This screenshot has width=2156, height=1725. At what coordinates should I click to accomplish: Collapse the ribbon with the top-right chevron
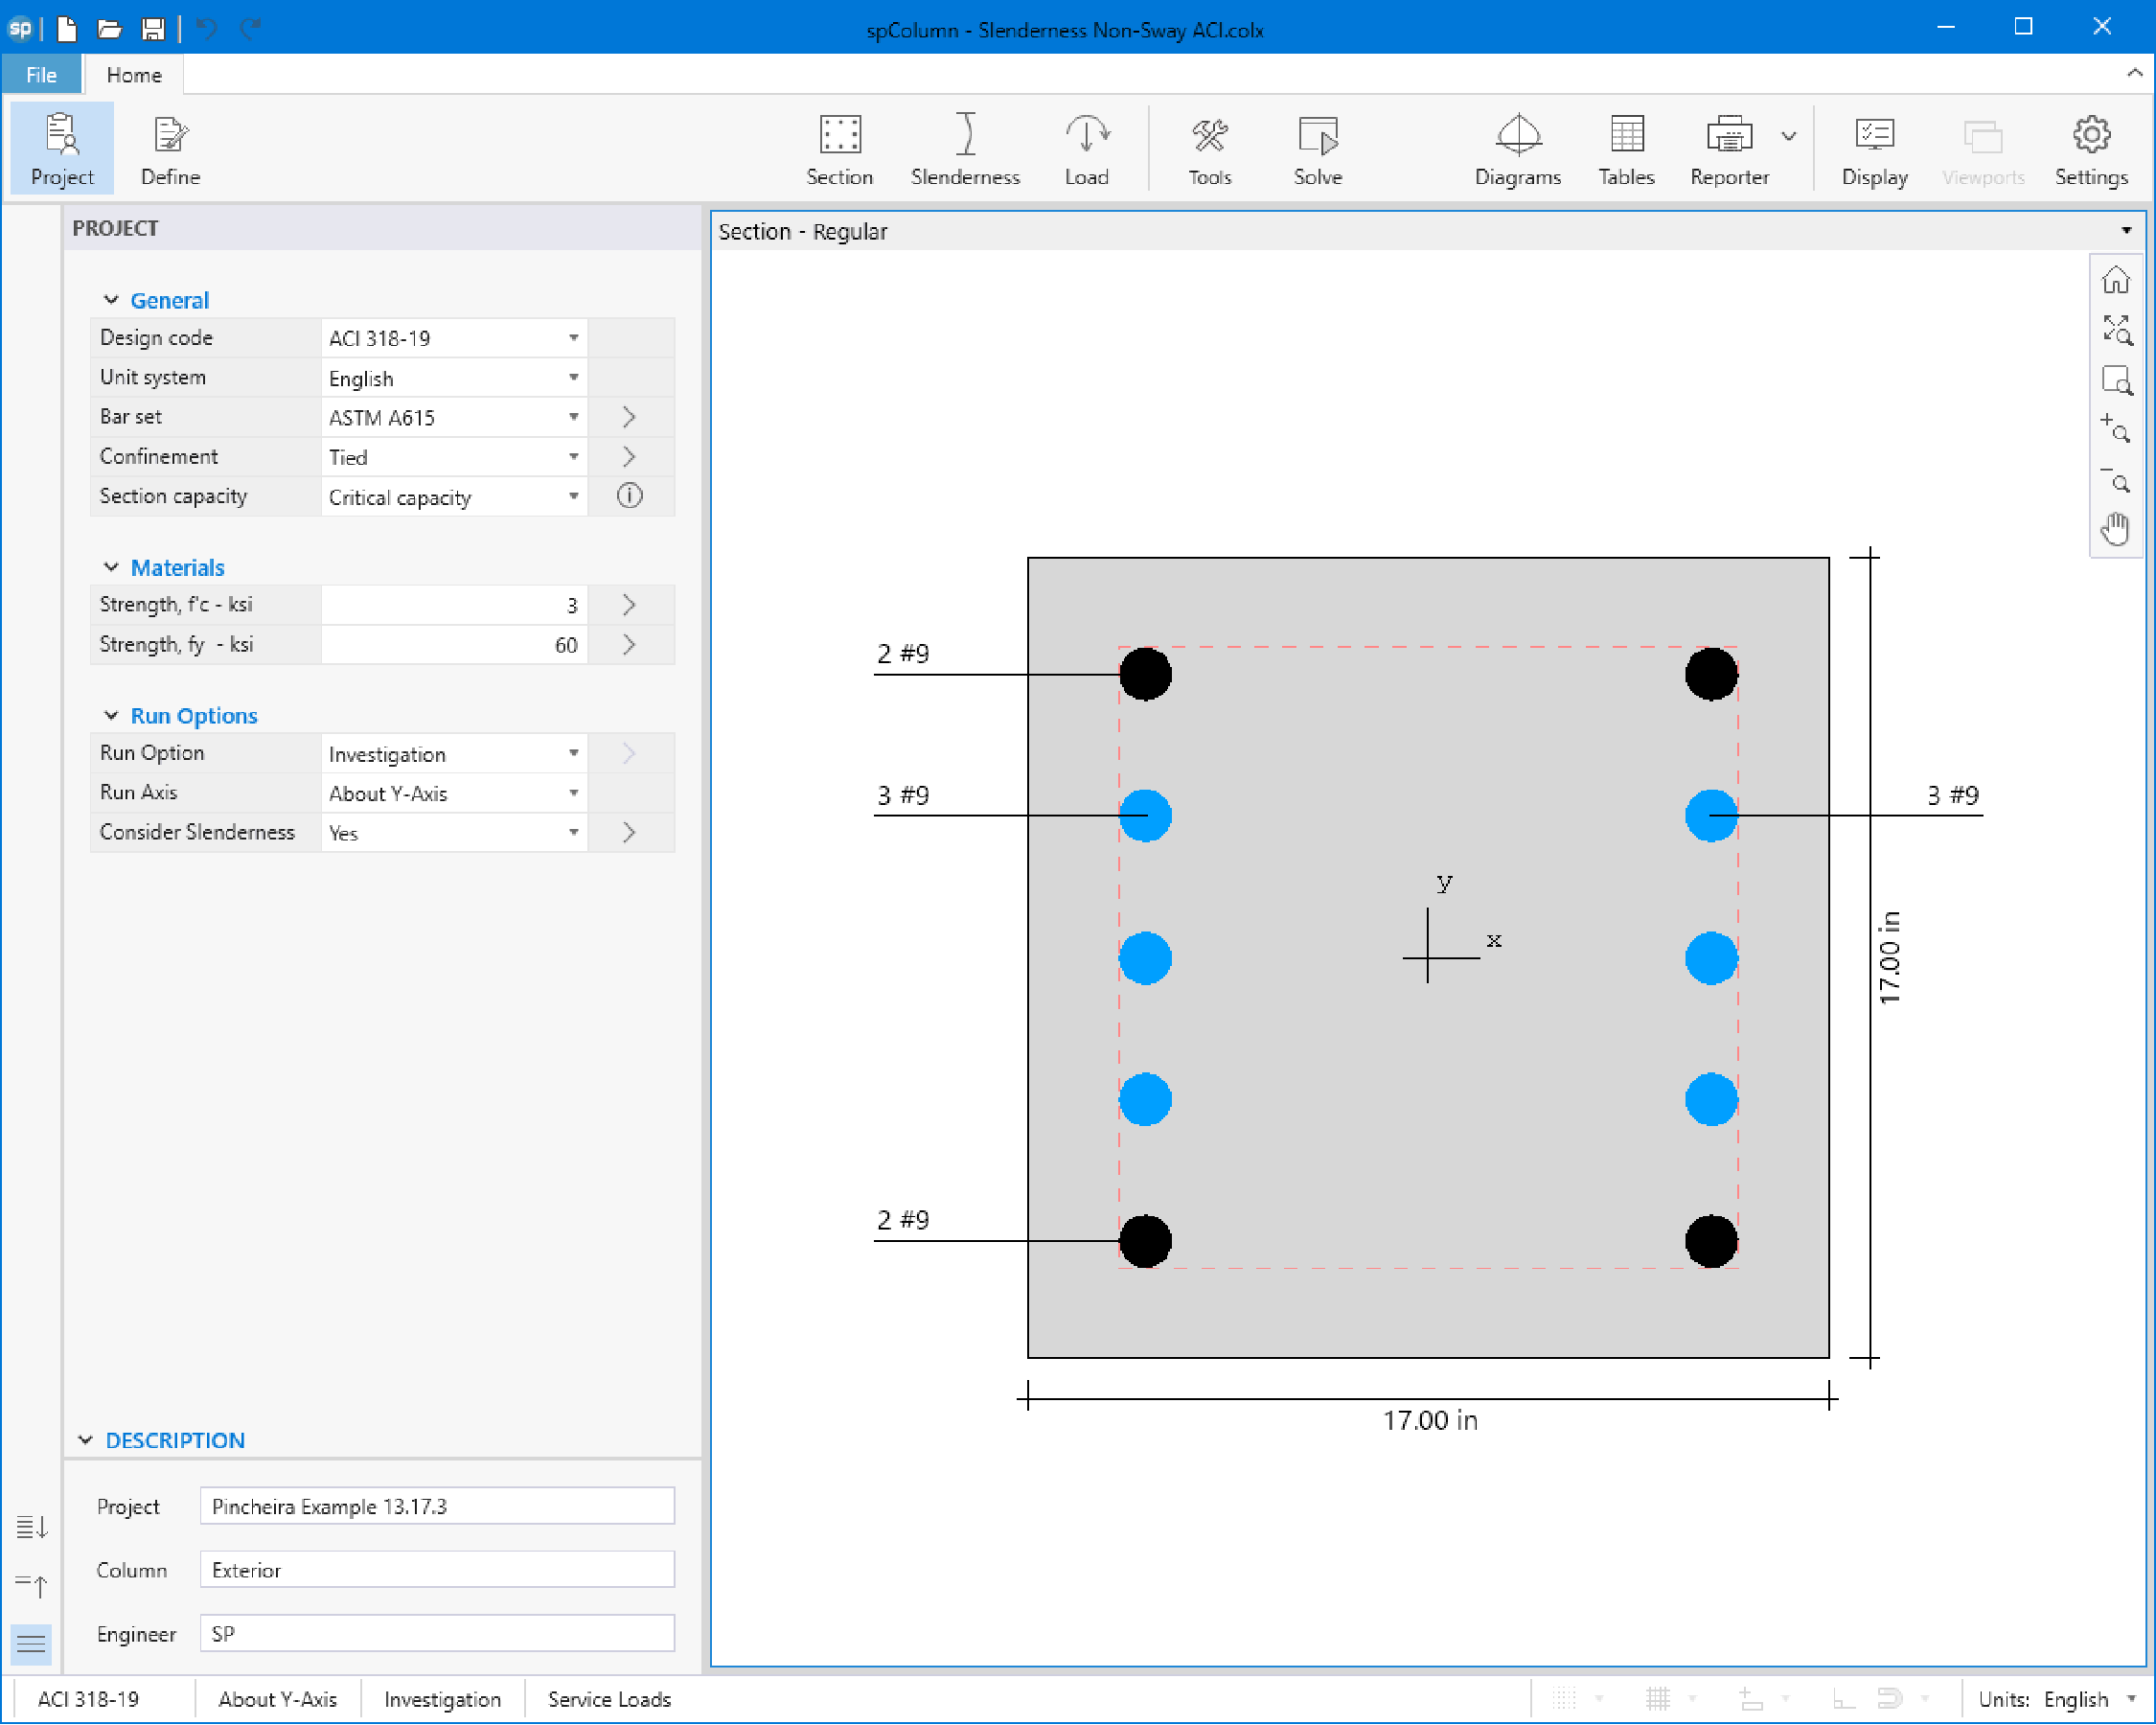coord(2135,73)
